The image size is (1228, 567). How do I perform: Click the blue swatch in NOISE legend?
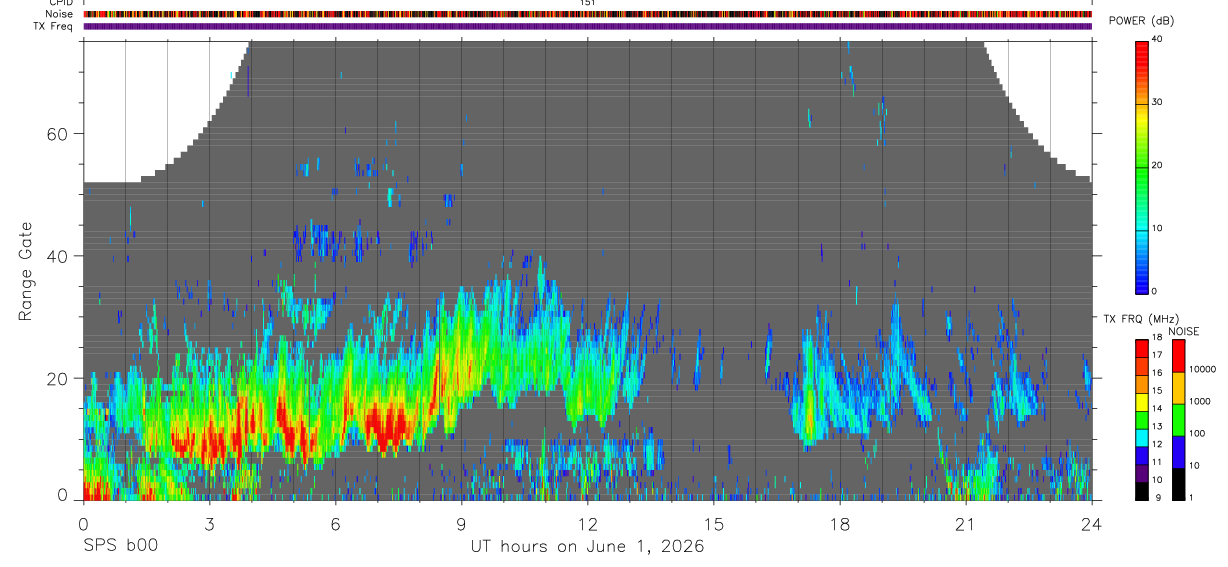coord(1178,452)
